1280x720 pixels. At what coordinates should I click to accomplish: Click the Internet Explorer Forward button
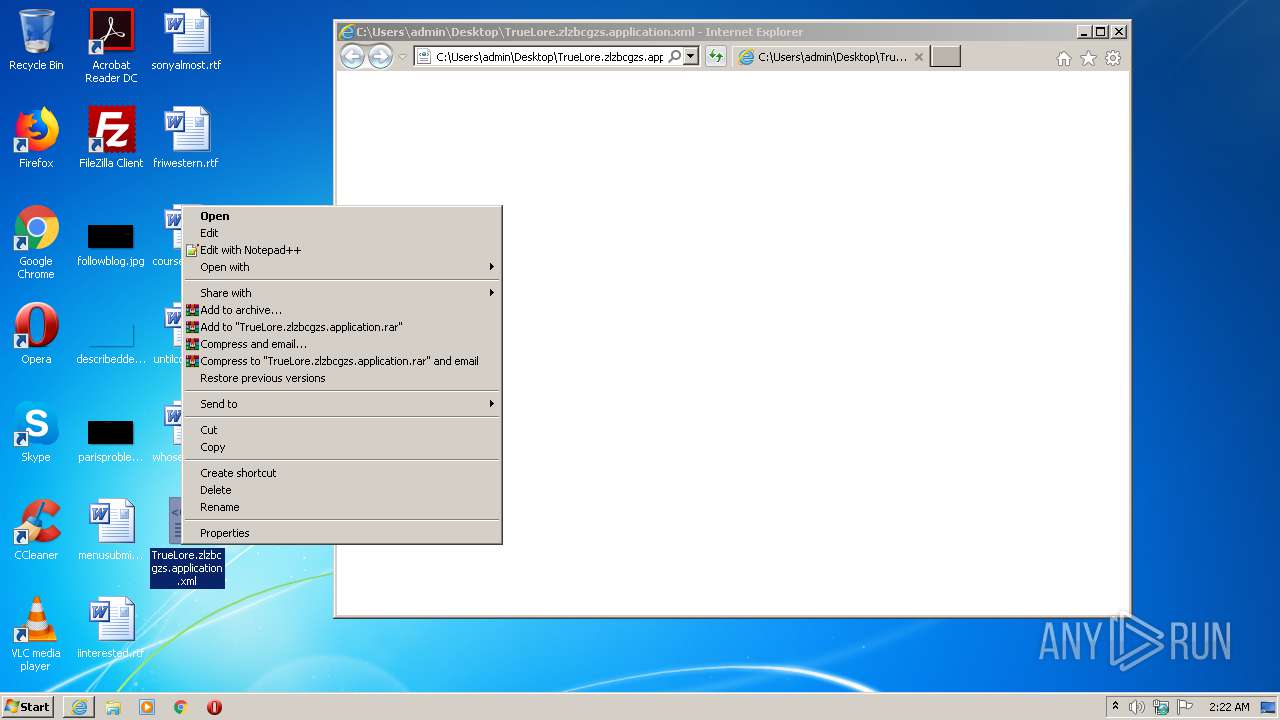point(380,57)
